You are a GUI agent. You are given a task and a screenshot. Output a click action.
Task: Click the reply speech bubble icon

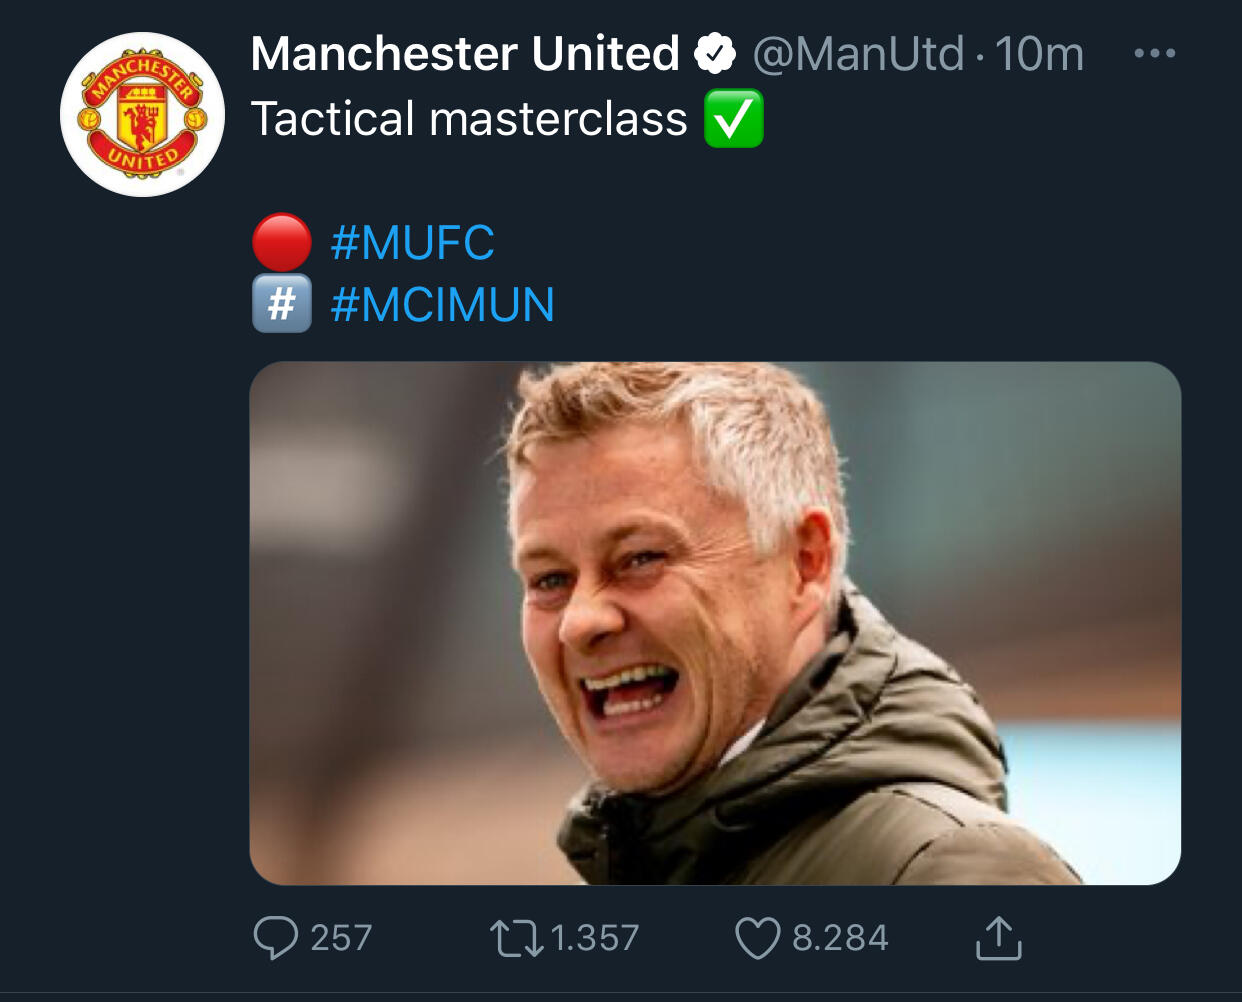(275, 938)
